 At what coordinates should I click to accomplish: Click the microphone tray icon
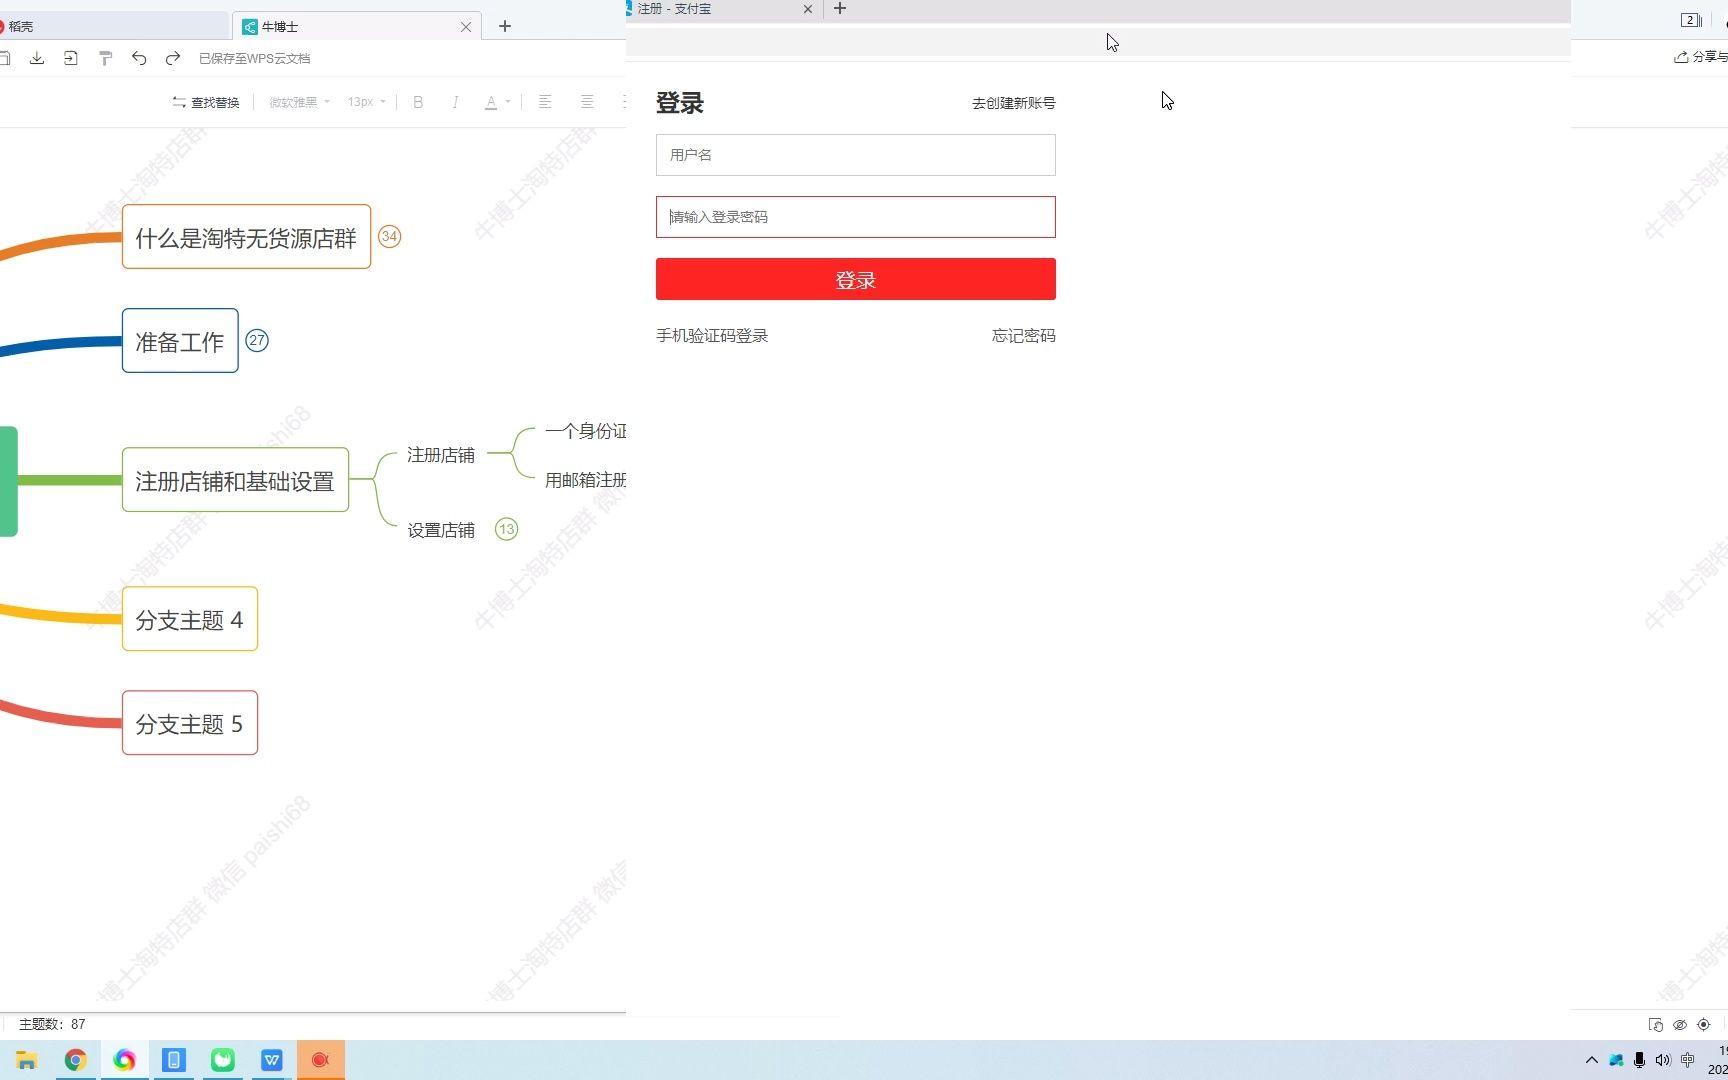coord(1639,1060)
